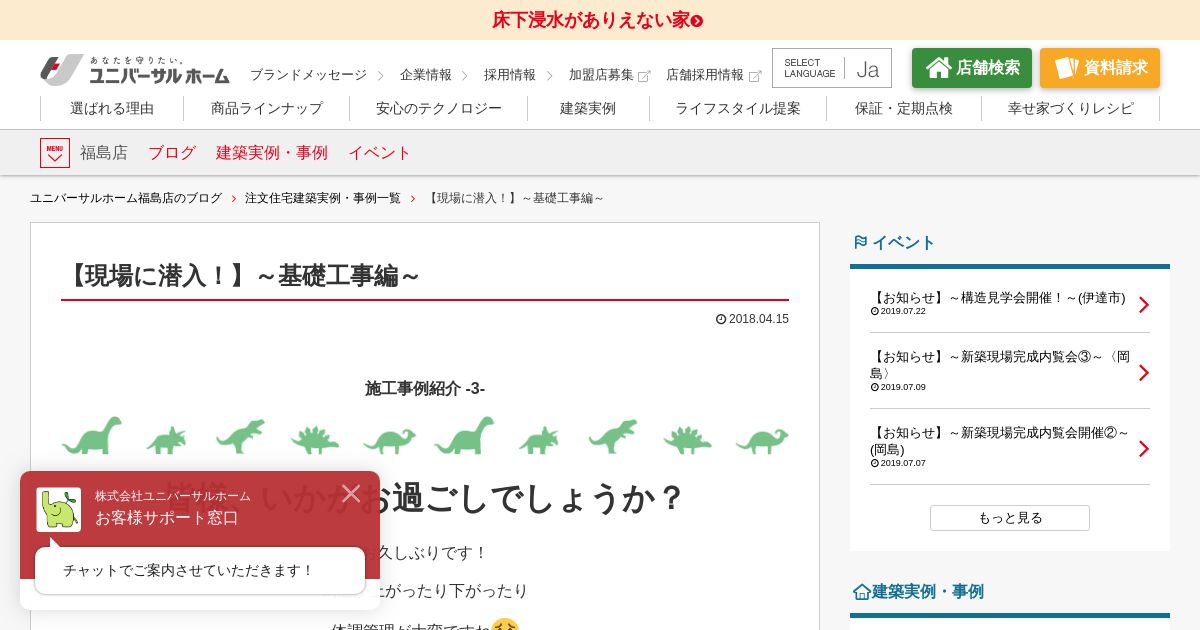This screenshot has height=630, width=1200.
Task: Click house icon beside 建築実例・事例 heading
Action: pyautogui.click(x=861, y=592)
